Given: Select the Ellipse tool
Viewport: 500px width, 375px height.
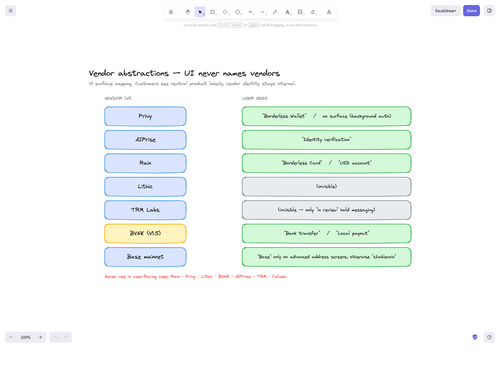Looking at the screenshot, I should tap(238, 12).
